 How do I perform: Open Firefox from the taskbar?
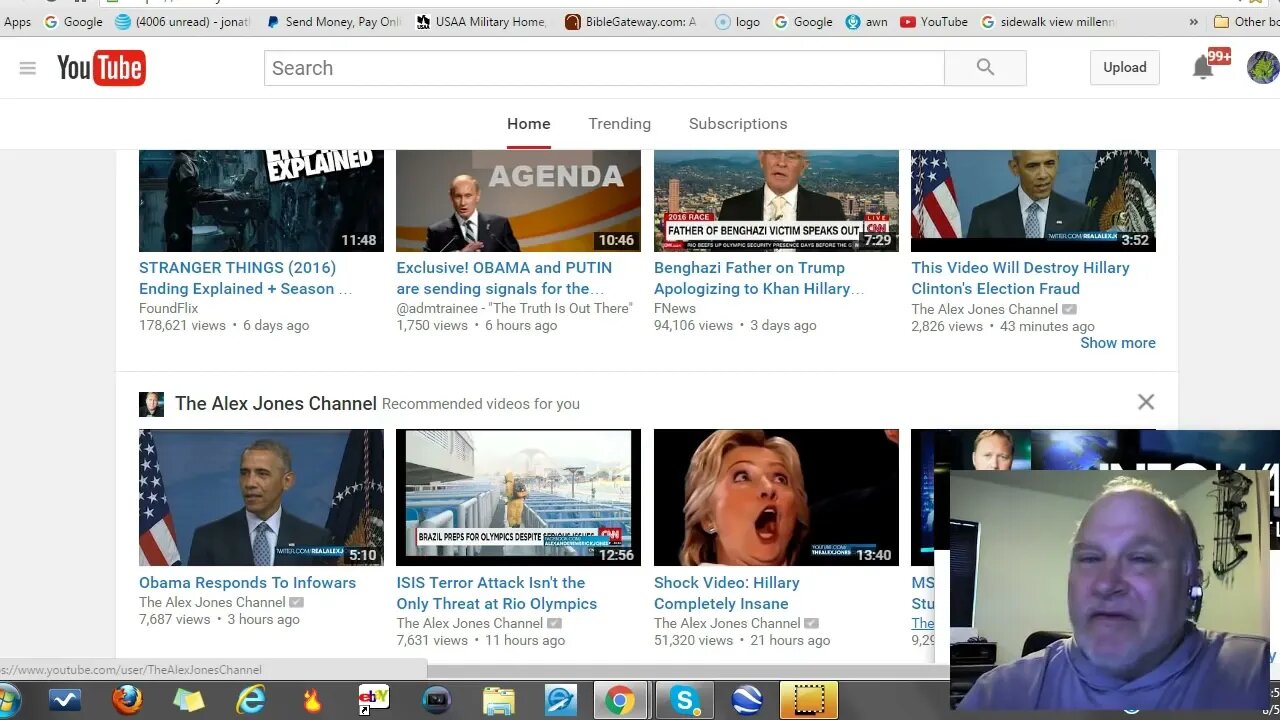pyautogui.click(x=127, y=700)
